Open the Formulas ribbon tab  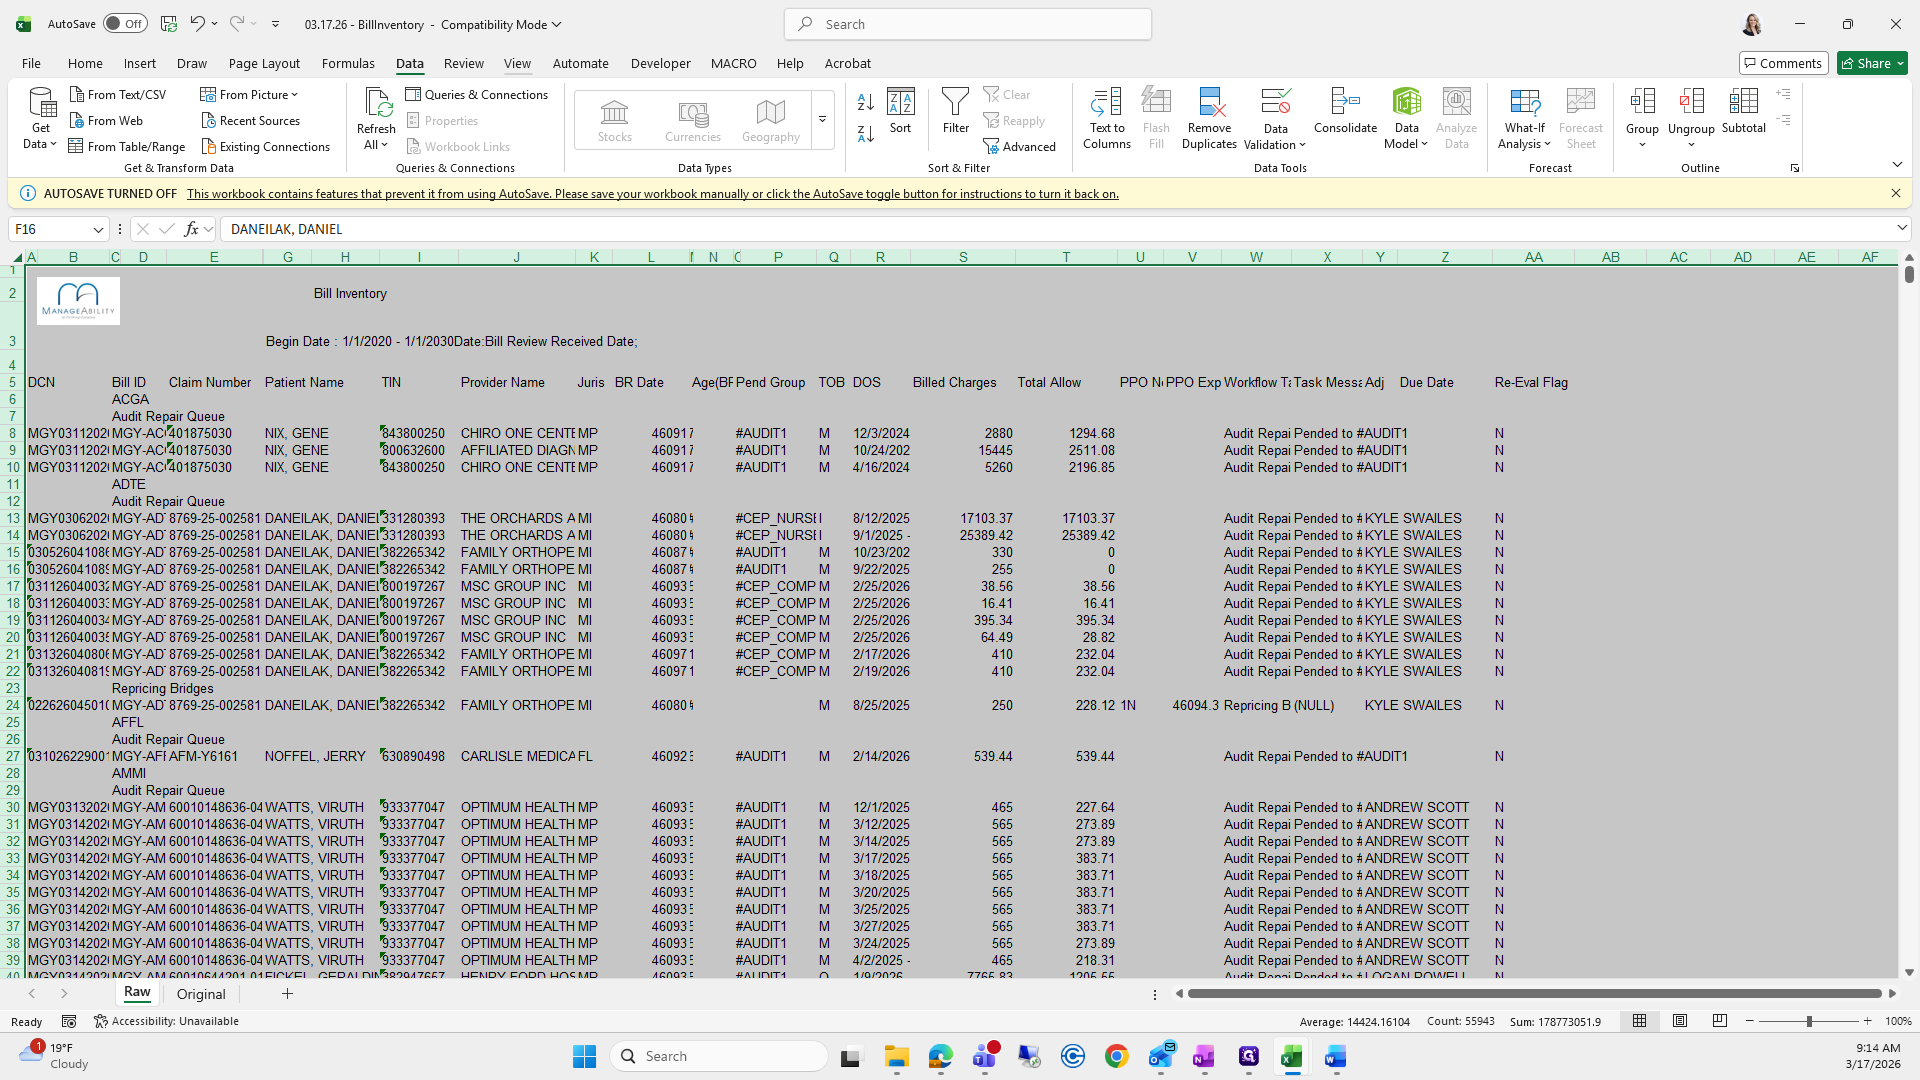348,63
